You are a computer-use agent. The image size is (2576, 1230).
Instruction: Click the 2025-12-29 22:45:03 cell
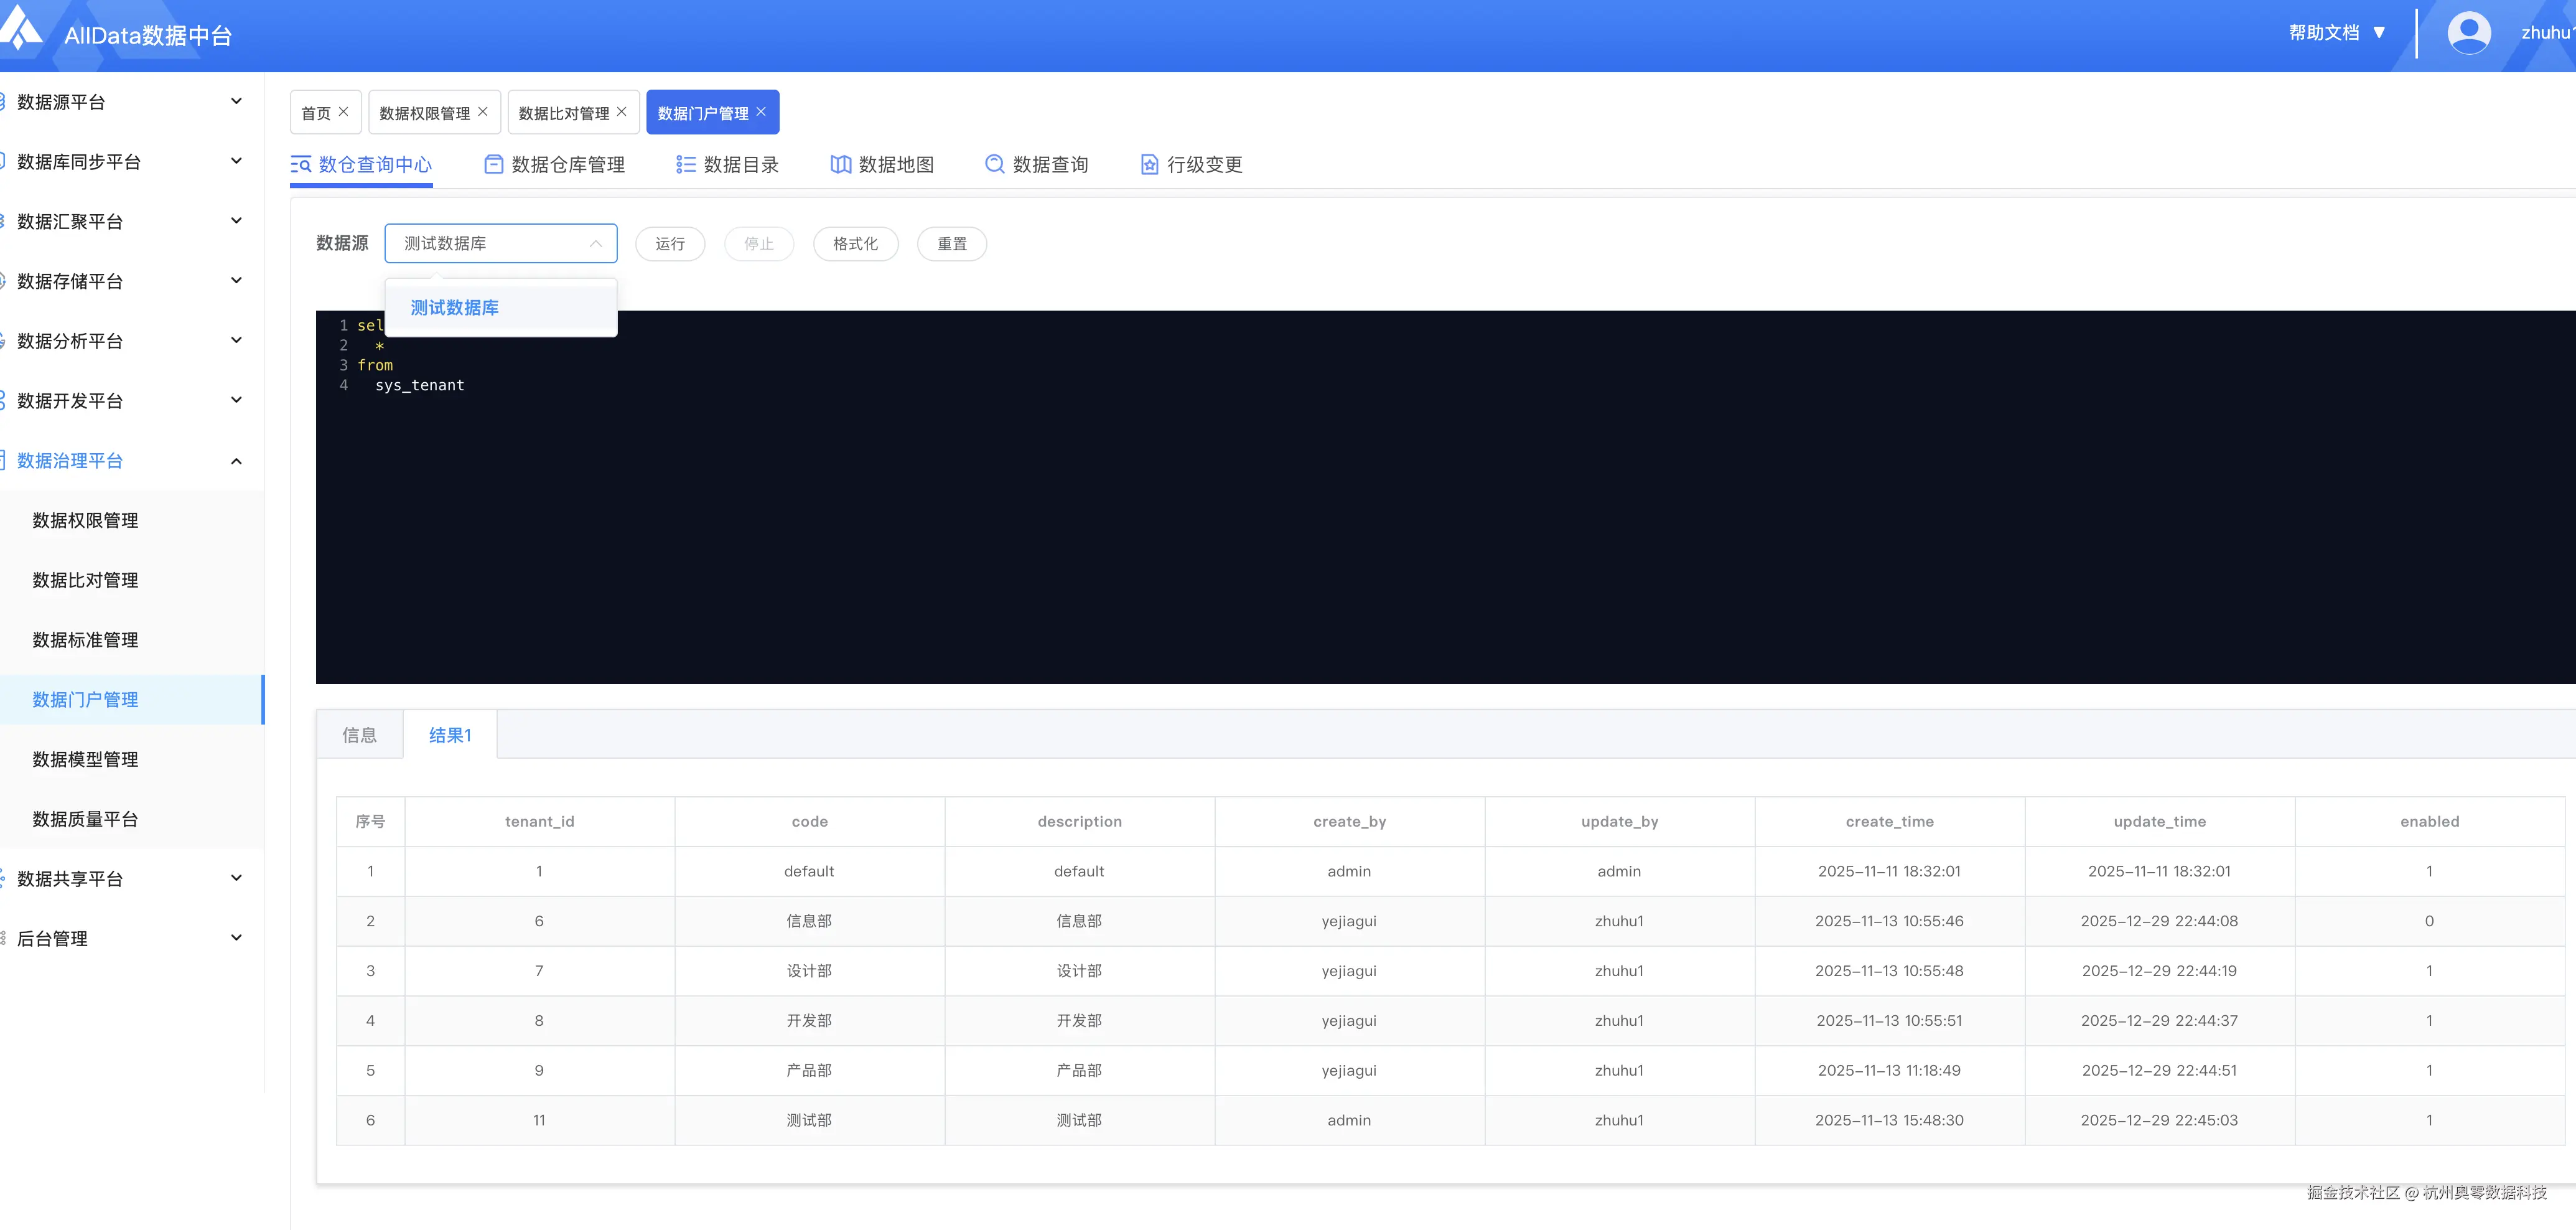click(x=2160, y=1120)
